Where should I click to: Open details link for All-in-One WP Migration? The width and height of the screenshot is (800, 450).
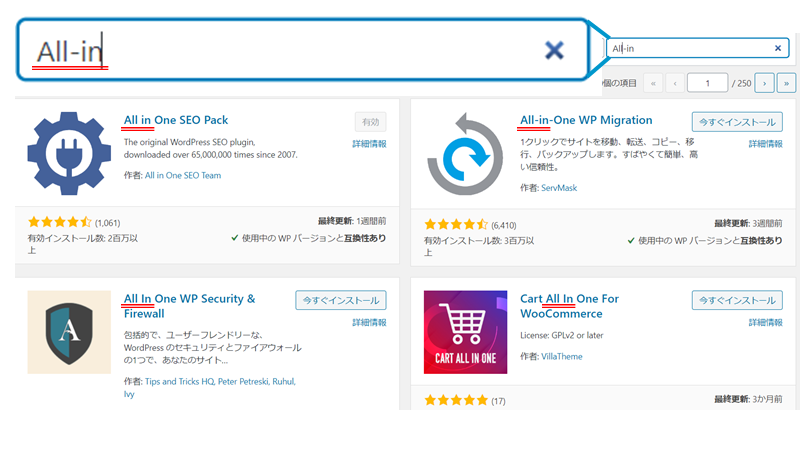765,144
